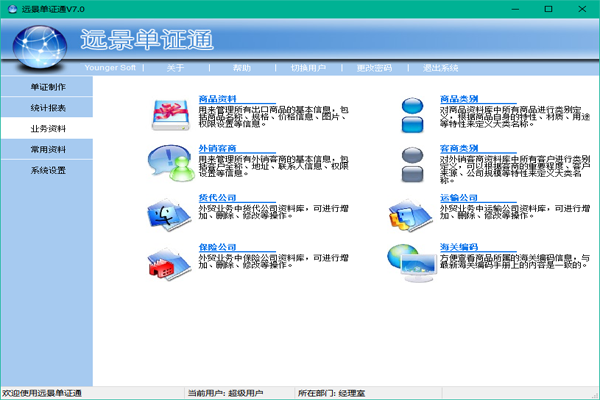Open the 海关编码 link
The image size is (600, 400).
pos(459,247)
